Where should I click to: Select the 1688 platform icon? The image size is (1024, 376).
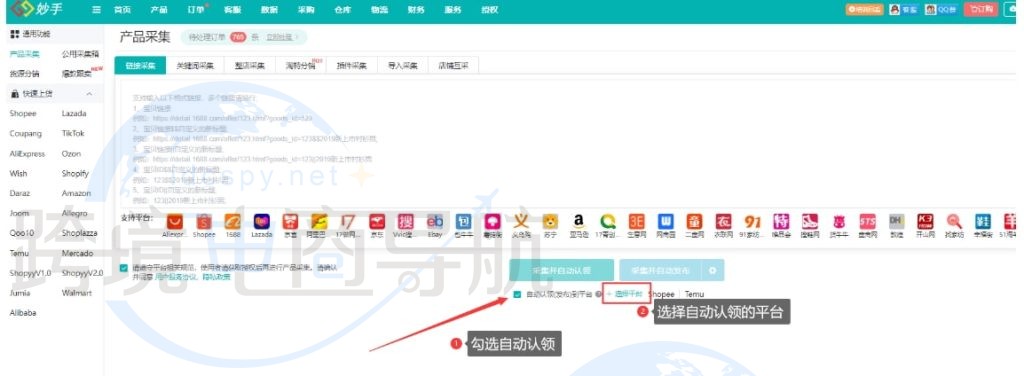(x=232, y=222)
